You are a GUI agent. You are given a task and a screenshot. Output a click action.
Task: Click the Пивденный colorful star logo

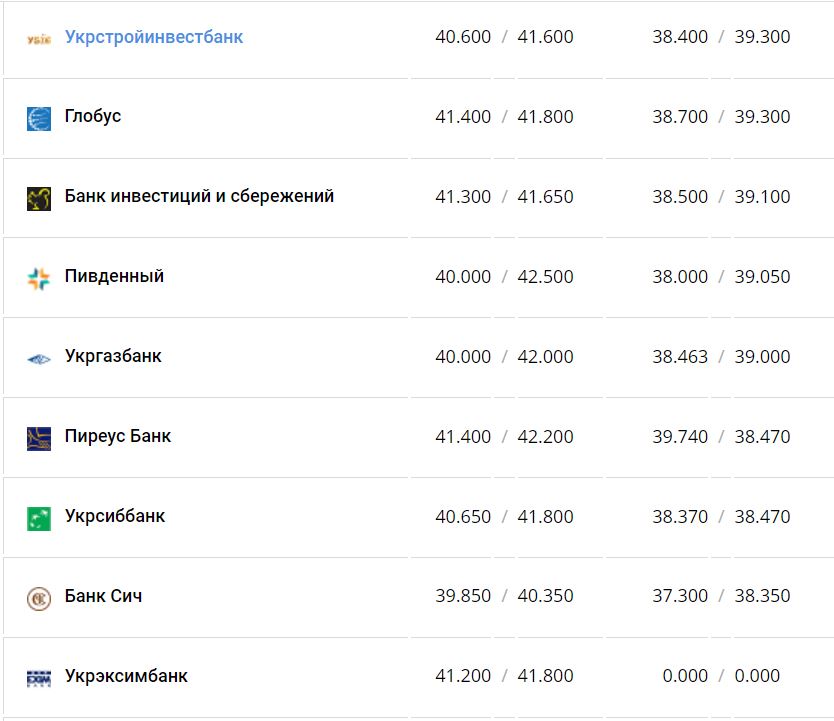click(38, 276)
